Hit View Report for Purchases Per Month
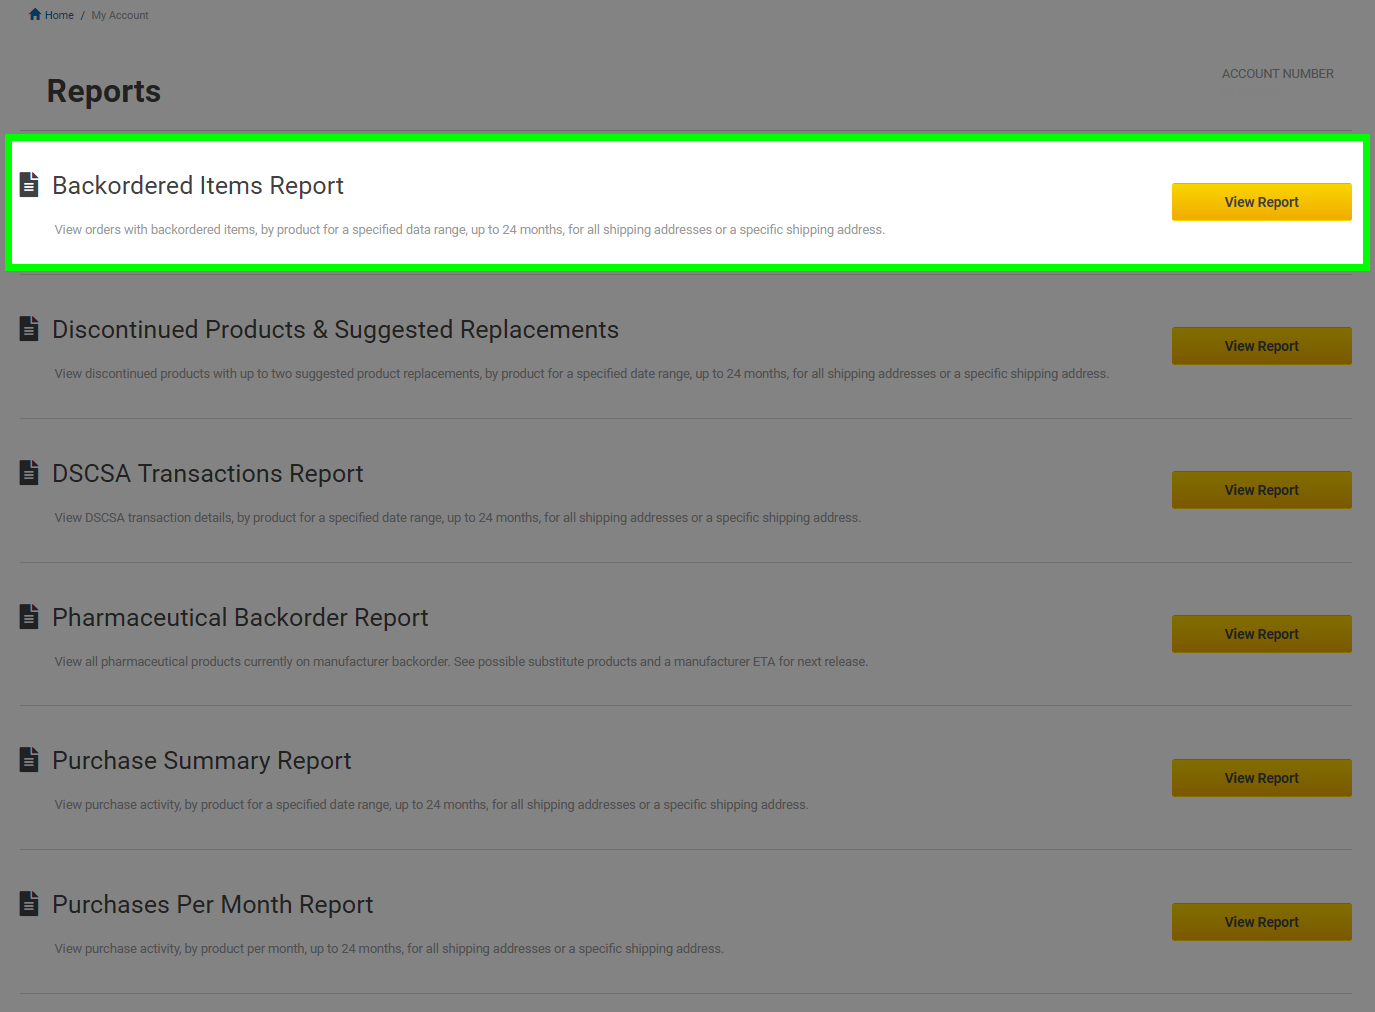This screenshot has width=1375, height=1012. click(1261, 922)
